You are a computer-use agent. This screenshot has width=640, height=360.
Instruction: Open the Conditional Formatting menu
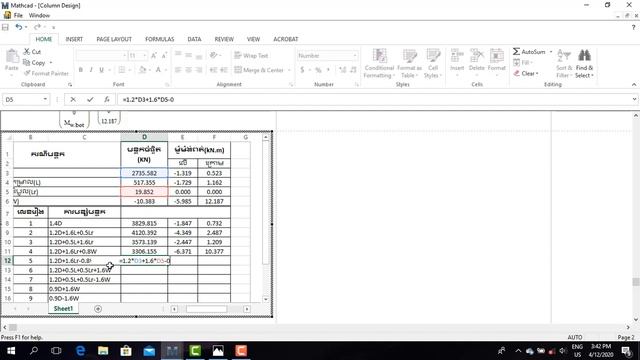pyautogui.click(x=379, y=63)
